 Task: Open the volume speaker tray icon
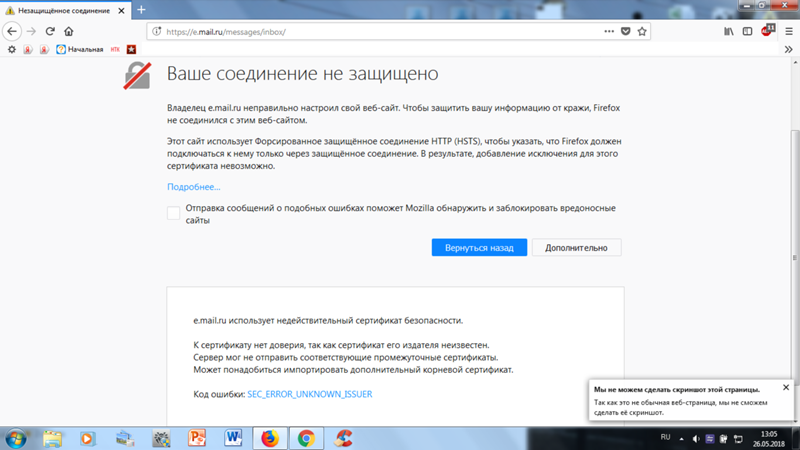(696, 439)
